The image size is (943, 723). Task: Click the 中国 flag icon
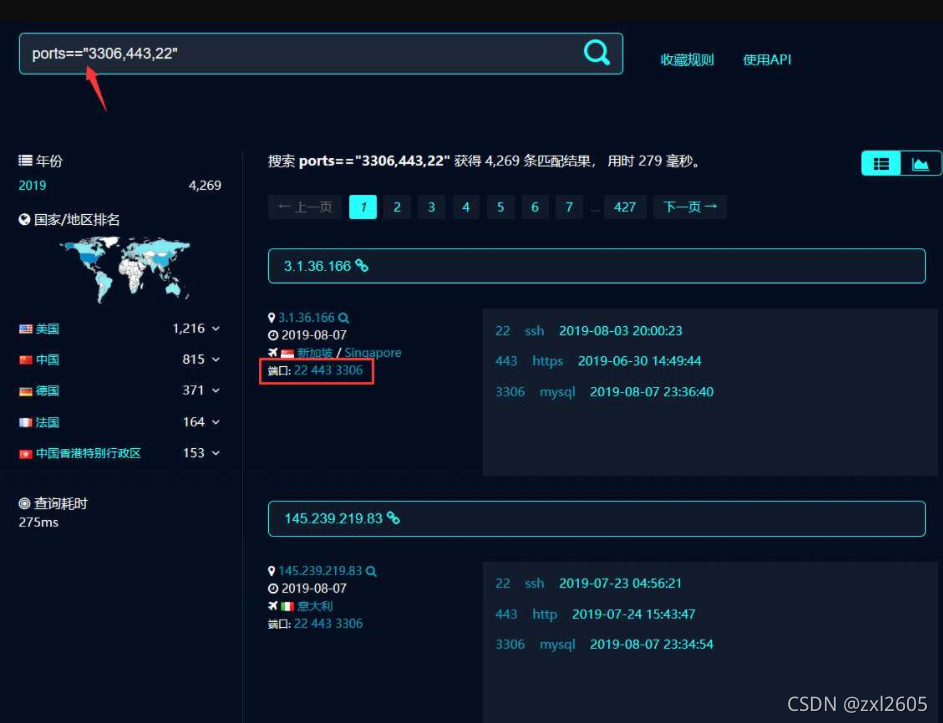pos(25,360)
